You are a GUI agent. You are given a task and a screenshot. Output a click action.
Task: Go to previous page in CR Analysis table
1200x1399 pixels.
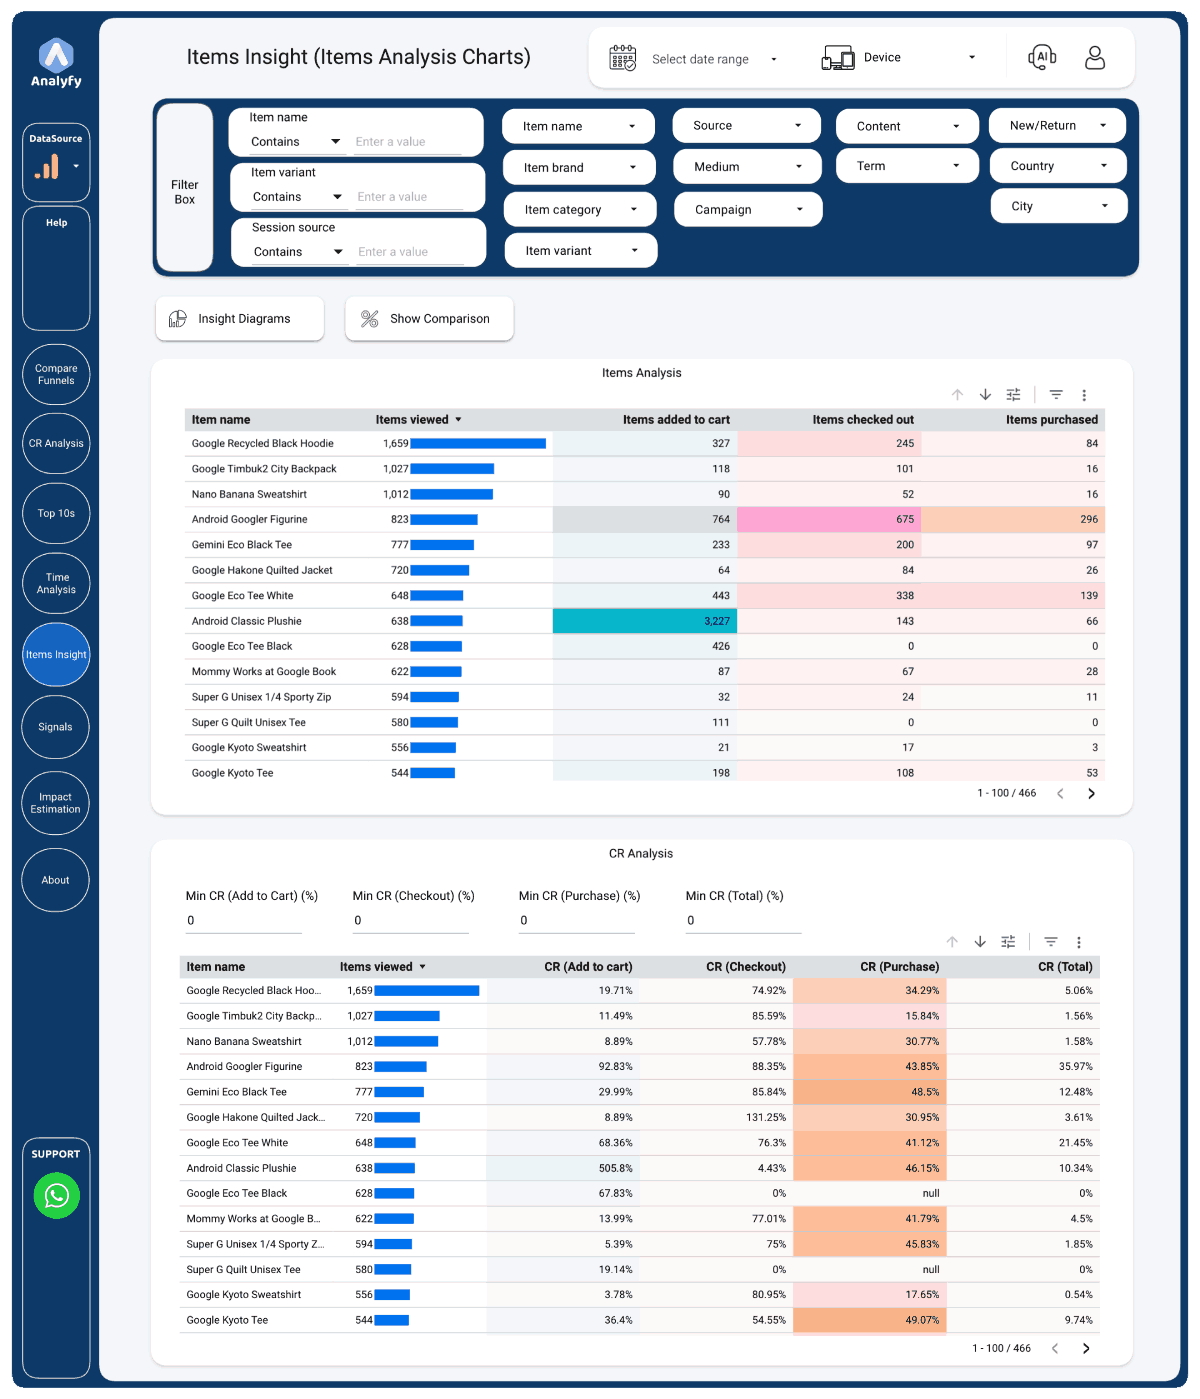pos(1055,1348)
